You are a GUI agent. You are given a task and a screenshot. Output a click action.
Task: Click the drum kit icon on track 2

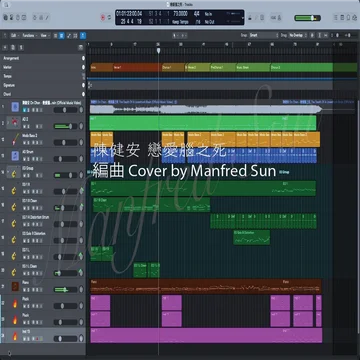(x=15, y=123)
